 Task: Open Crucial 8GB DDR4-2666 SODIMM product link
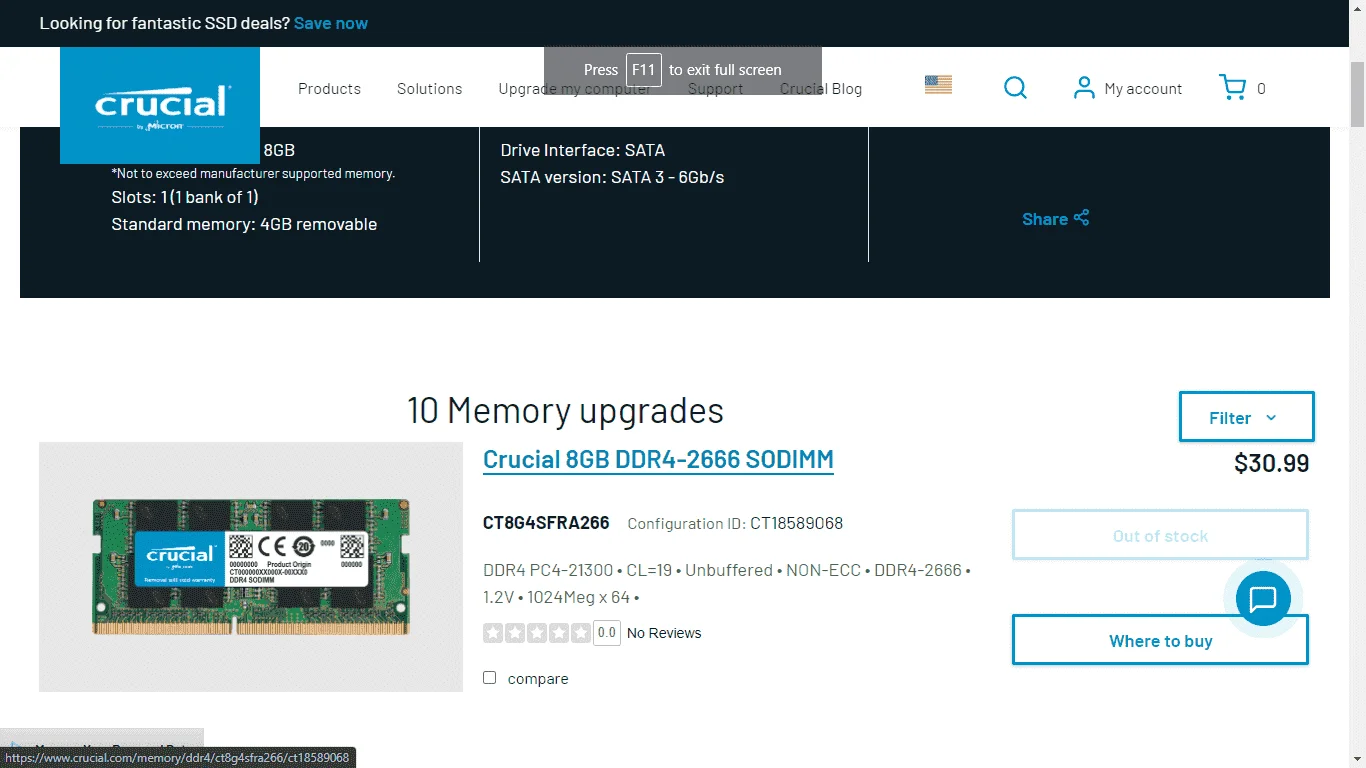click(x=658, y=460)
